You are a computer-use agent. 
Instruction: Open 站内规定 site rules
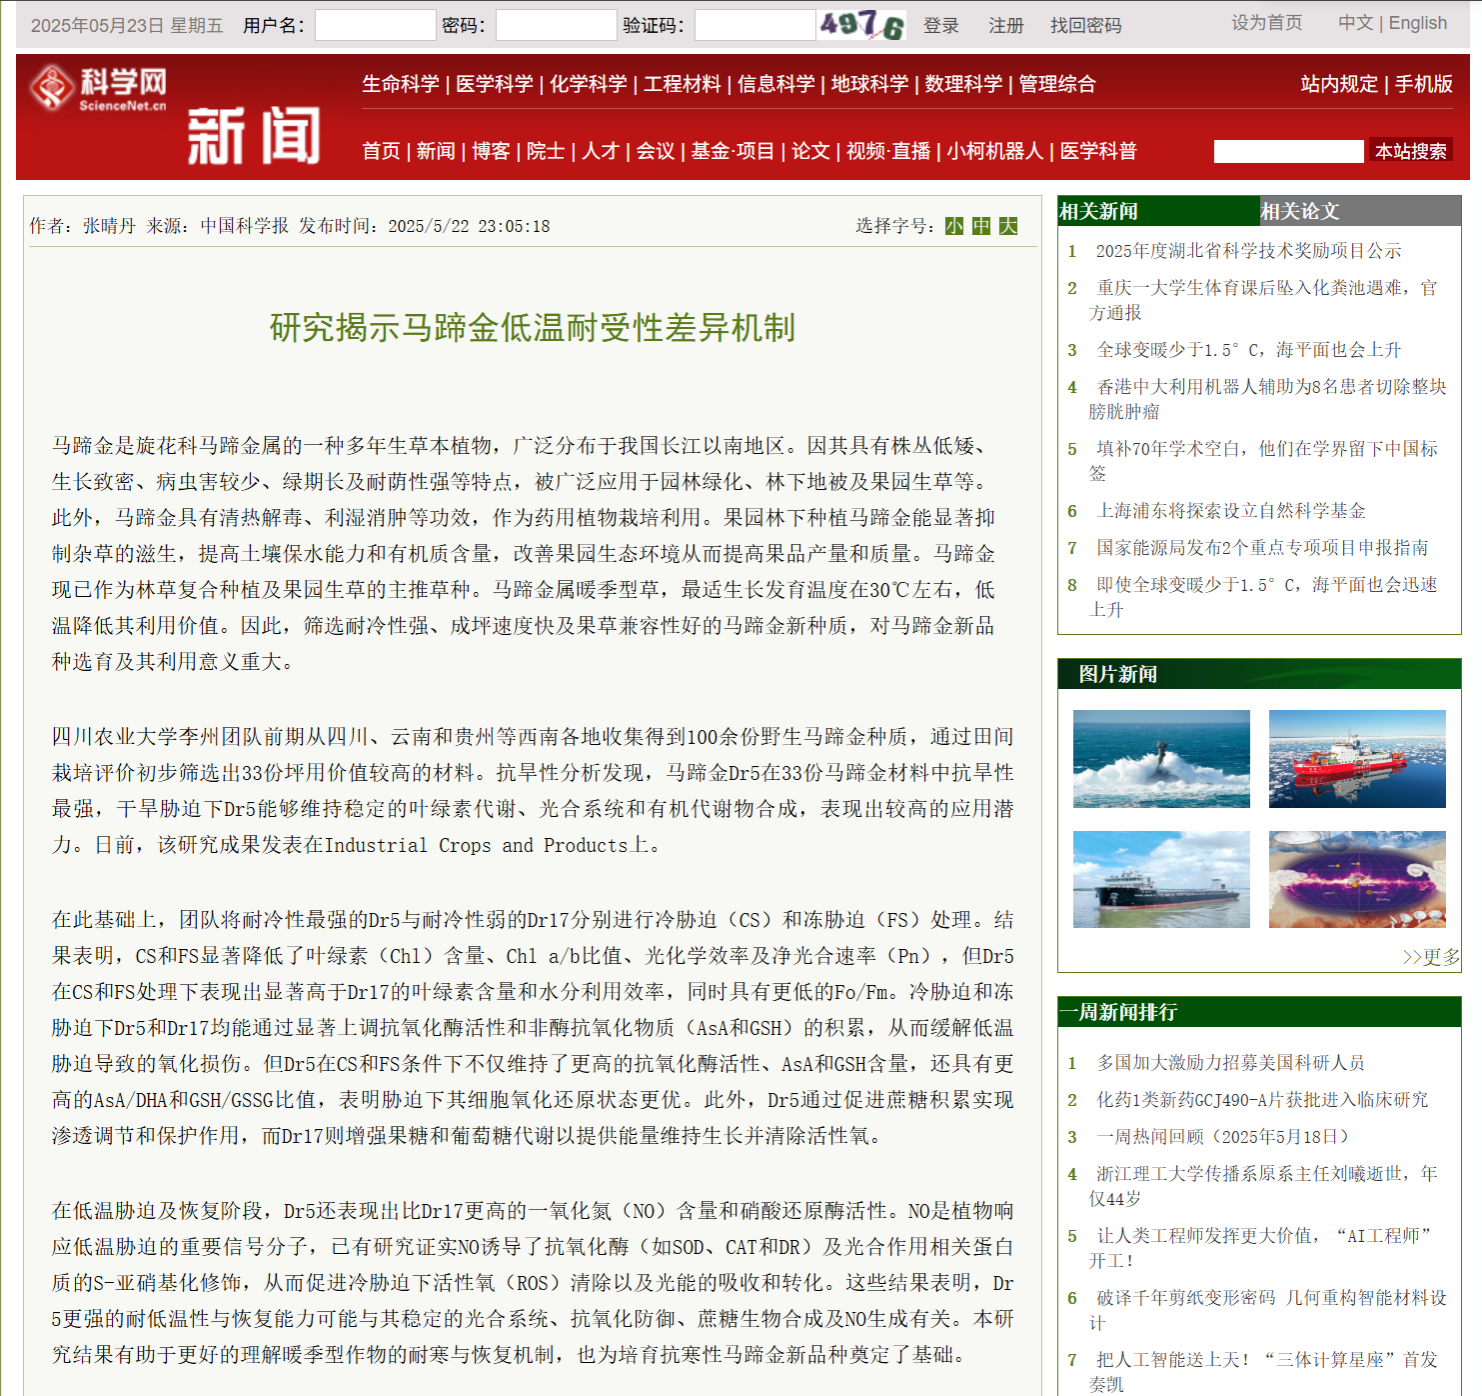pos(1339,84)
